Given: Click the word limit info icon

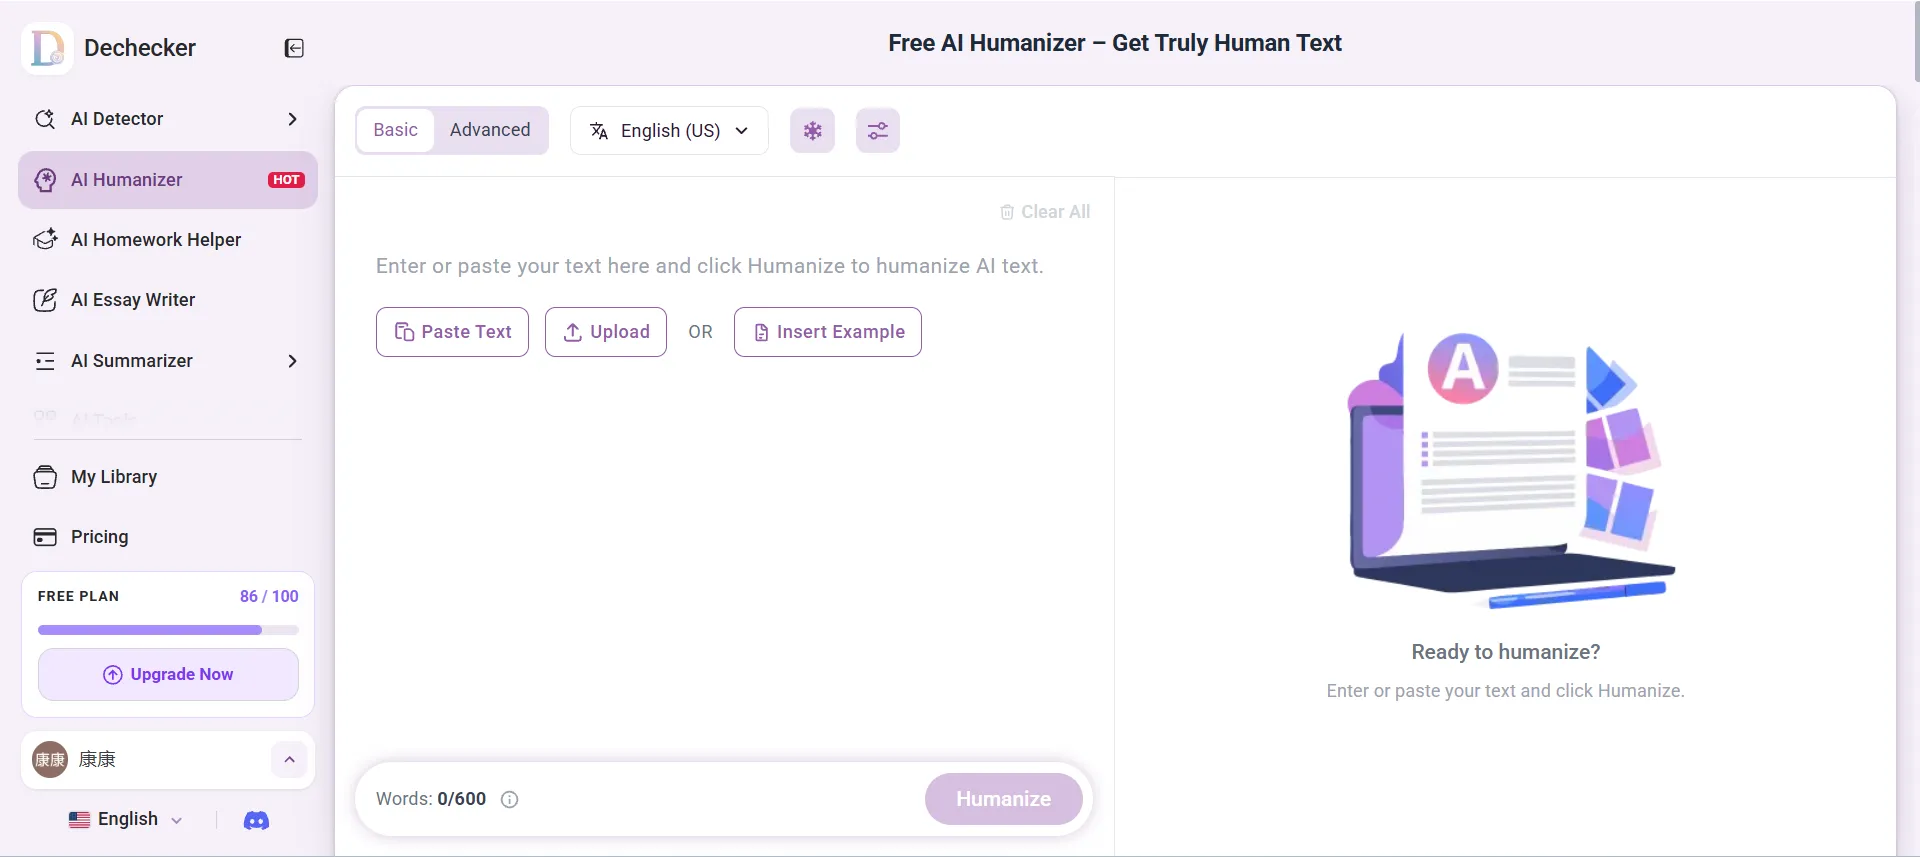Looking at the screenshot, I should 509,799.
